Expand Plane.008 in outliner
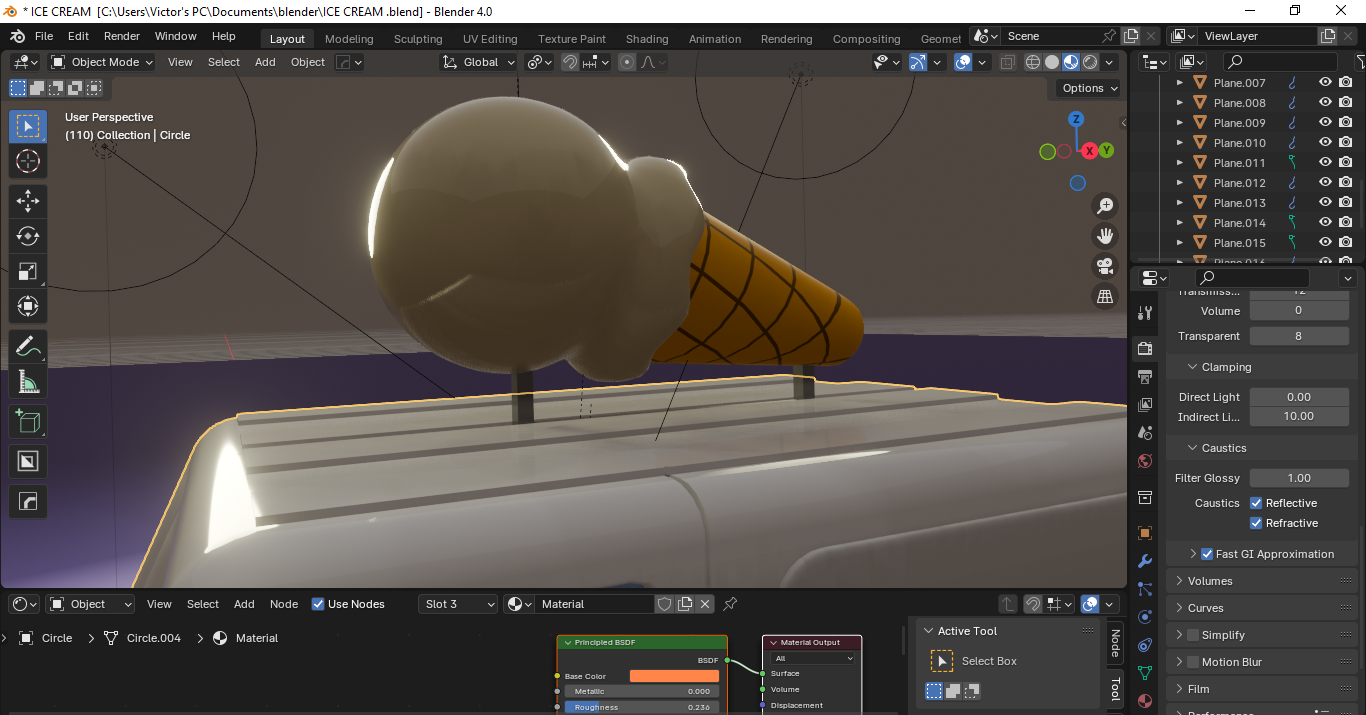The height and width of the screenshot is (715, 1366). coord(1179,103)
